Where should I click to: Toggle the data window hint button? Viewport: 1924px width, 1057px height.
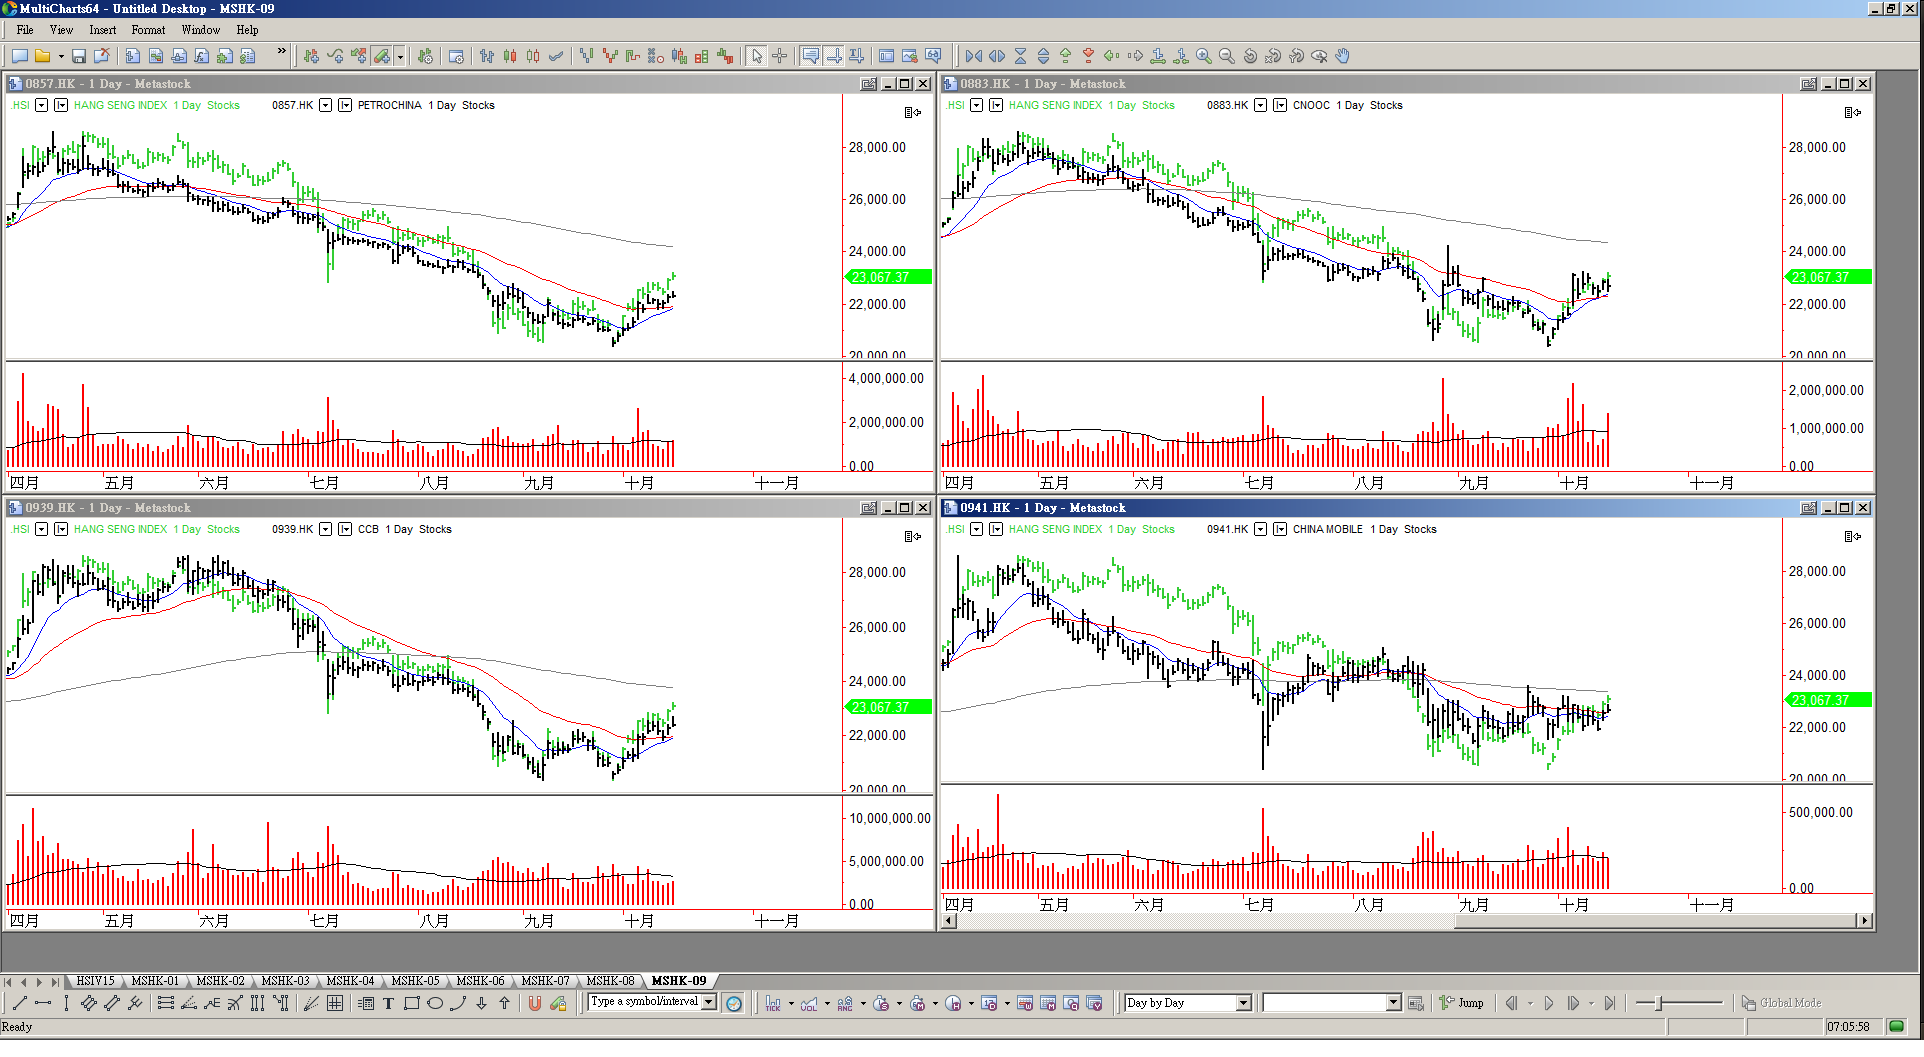811,56
